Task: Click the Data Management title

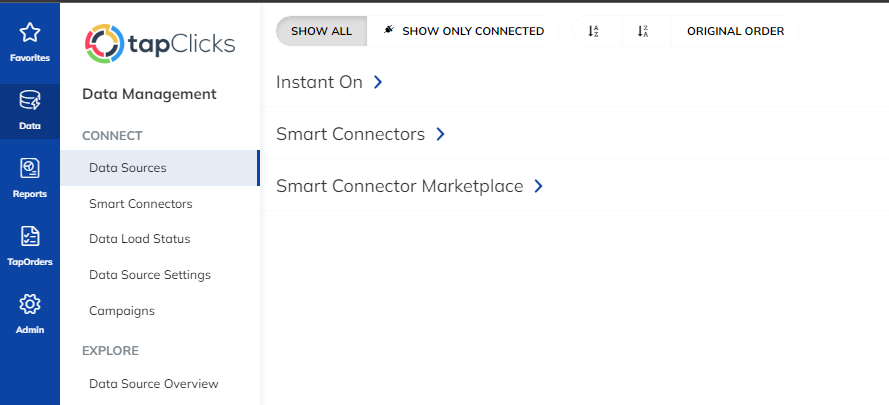Action: point(149,94)
